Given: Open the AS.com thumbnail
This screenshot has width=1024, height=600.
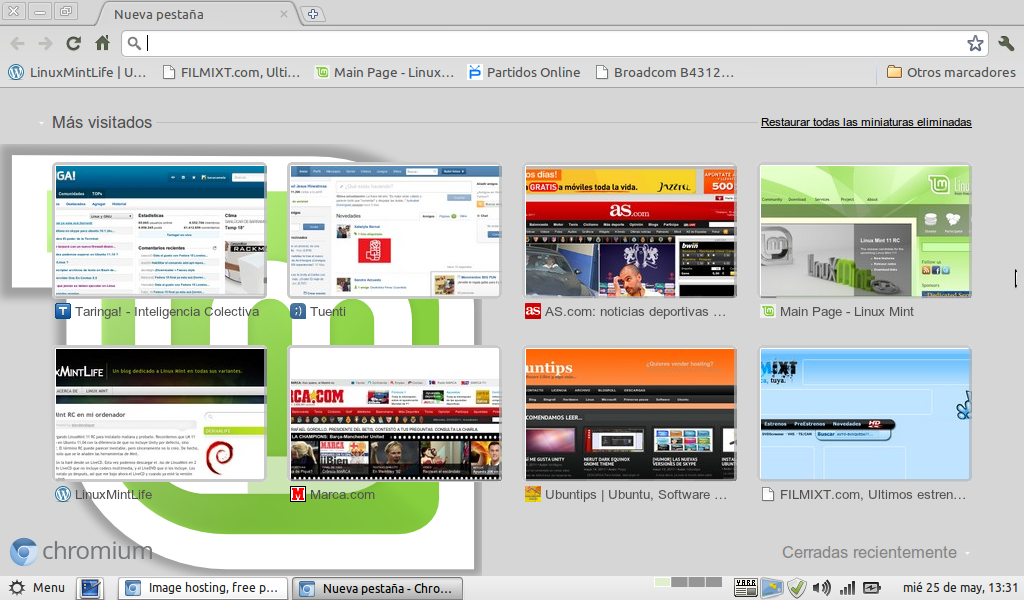Looking at the screenshot, I should pos(630,230).
